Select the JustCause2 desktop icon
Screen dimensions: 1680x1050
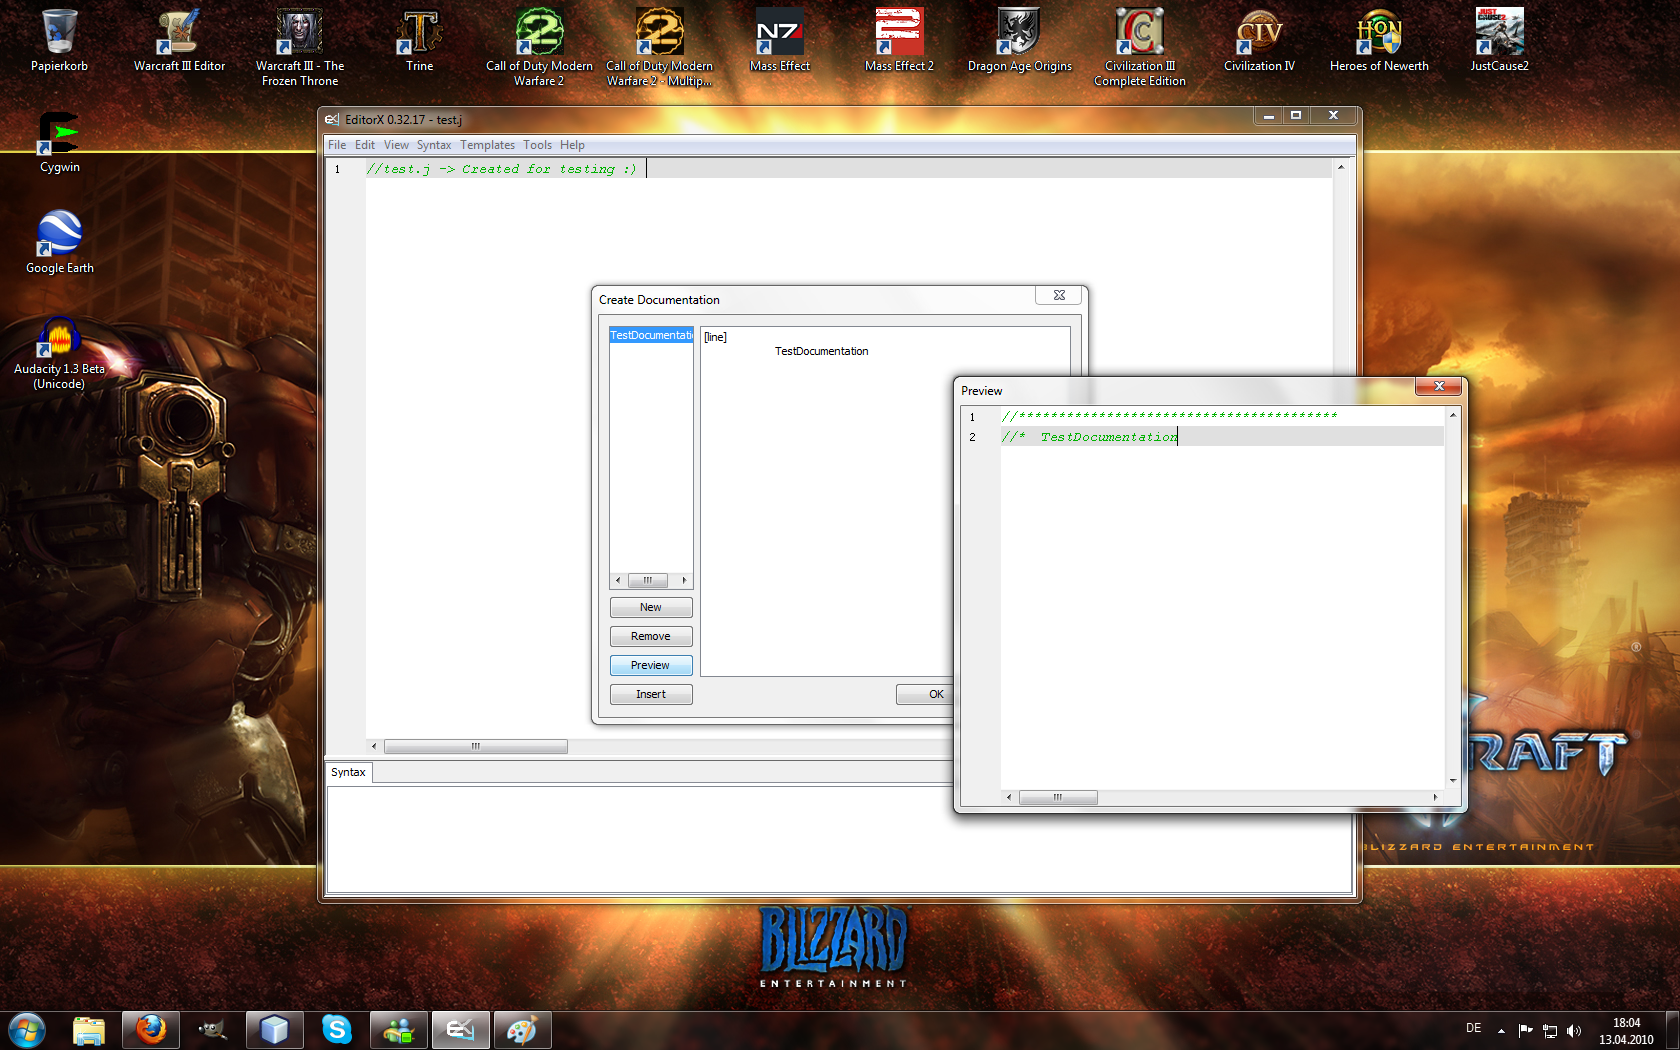pyautogui.click(x=1500, y=40)
